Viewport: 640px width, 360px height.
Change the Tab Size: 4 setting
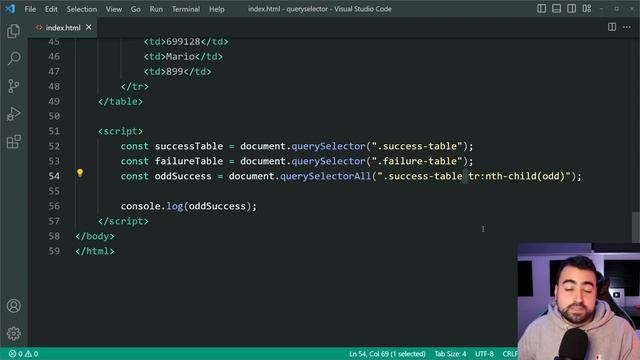450,354
